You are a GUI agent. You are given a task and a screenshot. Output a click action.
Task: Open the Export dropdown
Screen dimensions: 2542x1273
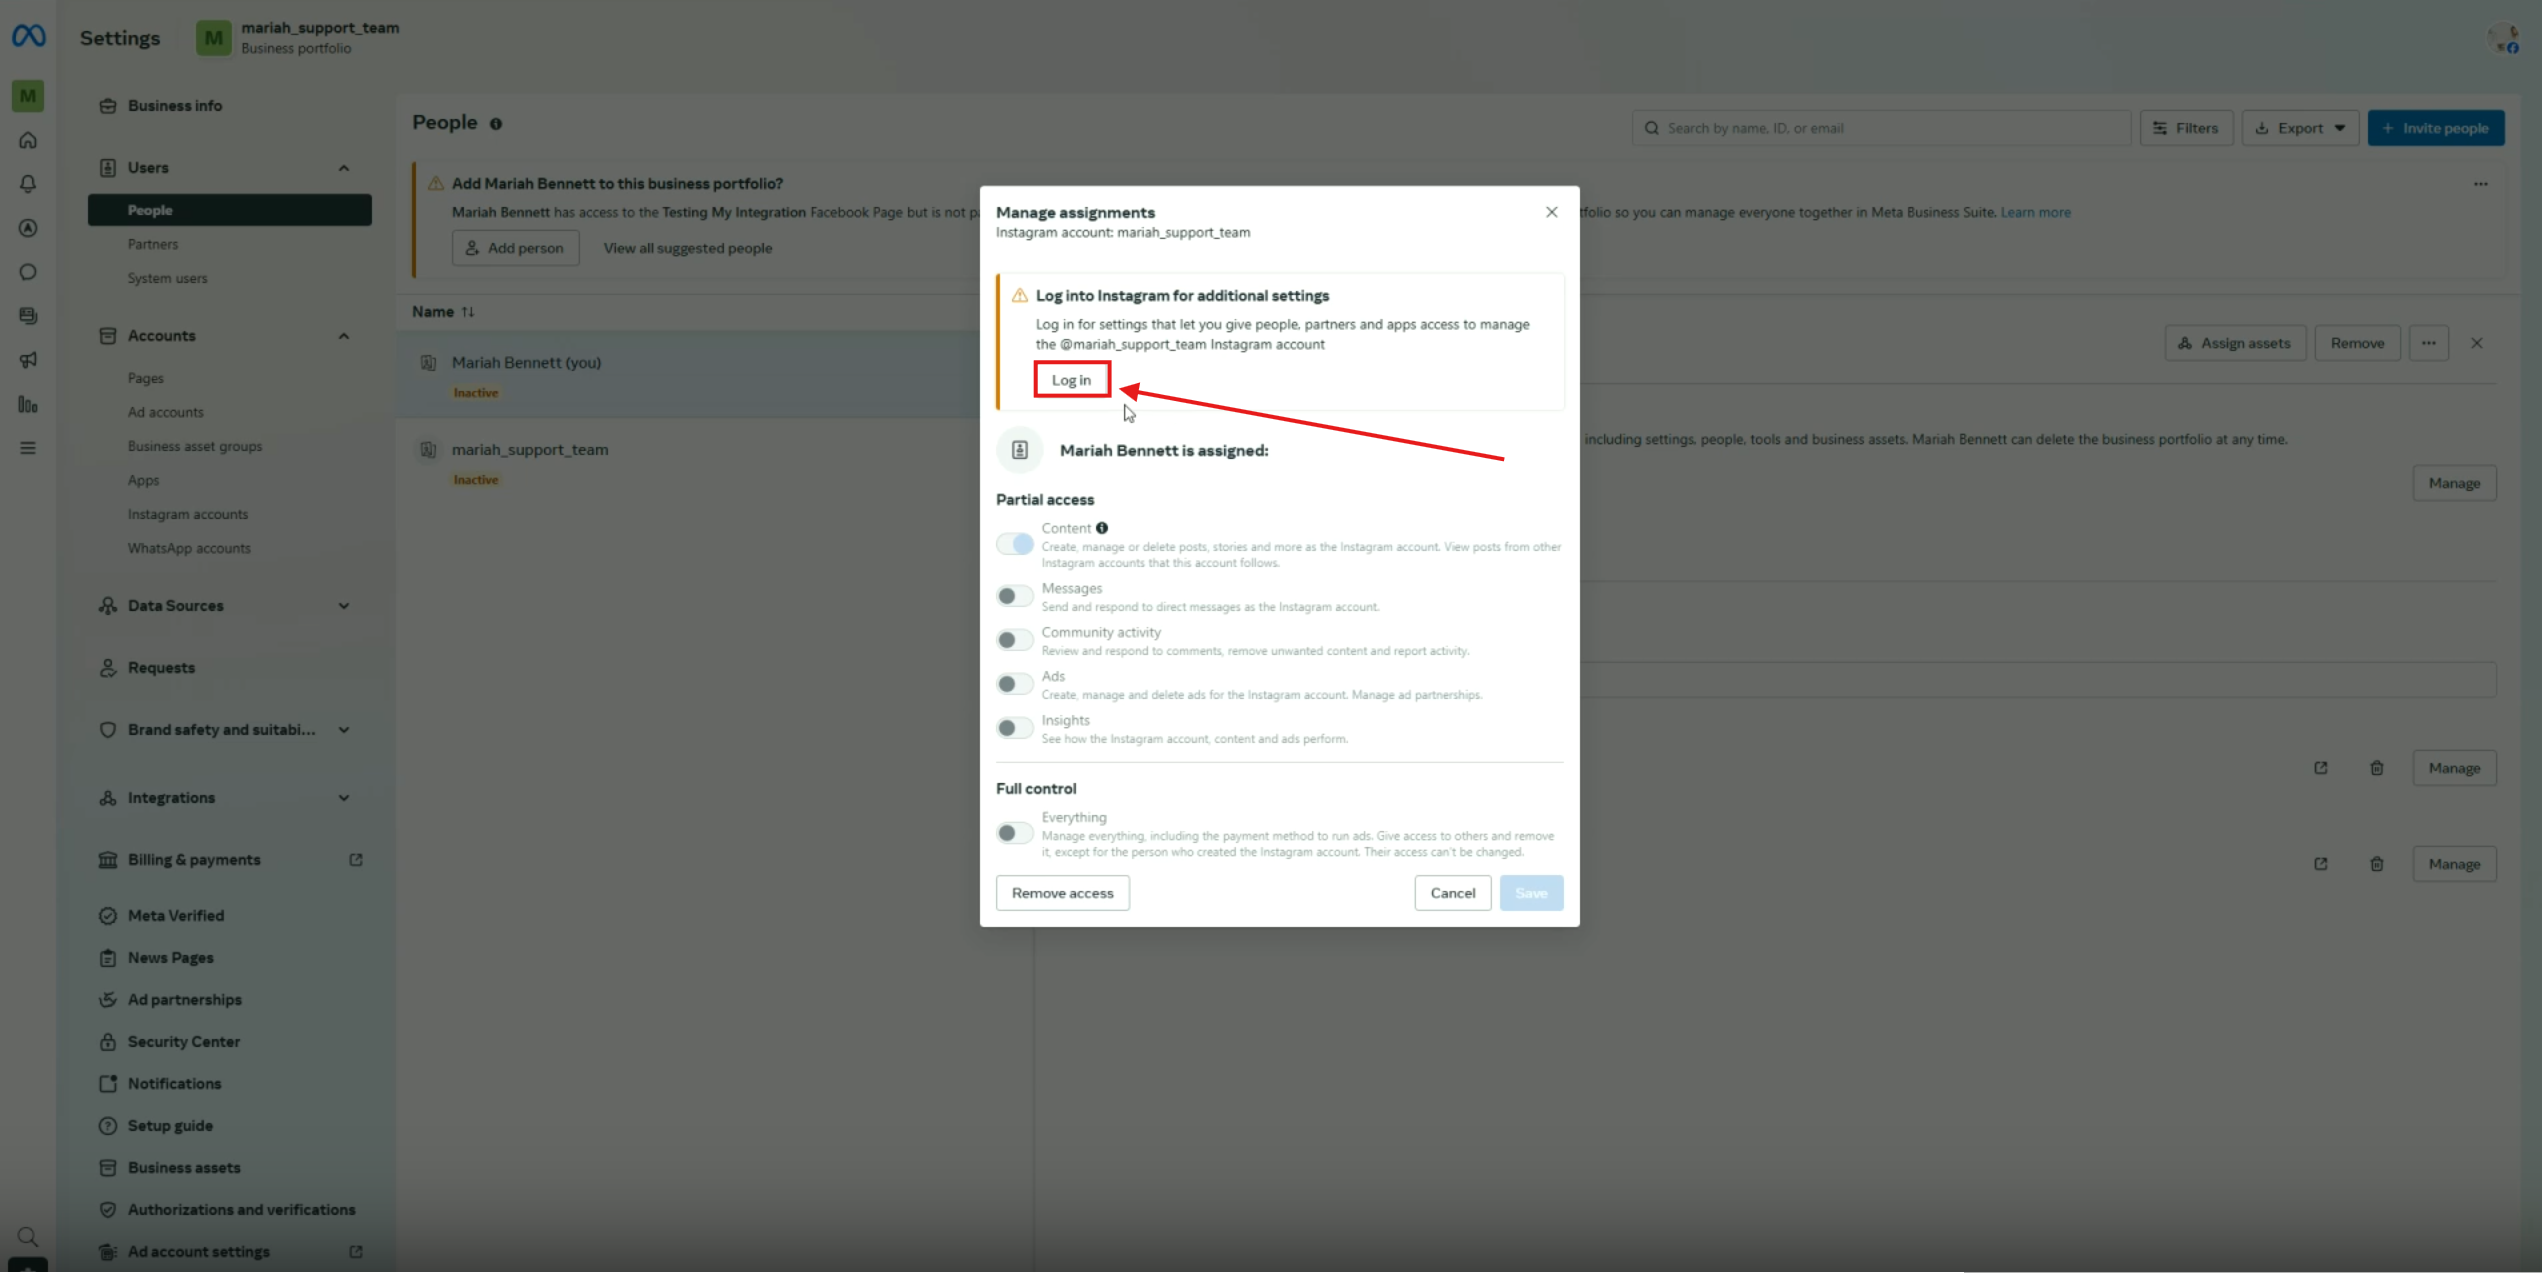tap(2300, 128)
